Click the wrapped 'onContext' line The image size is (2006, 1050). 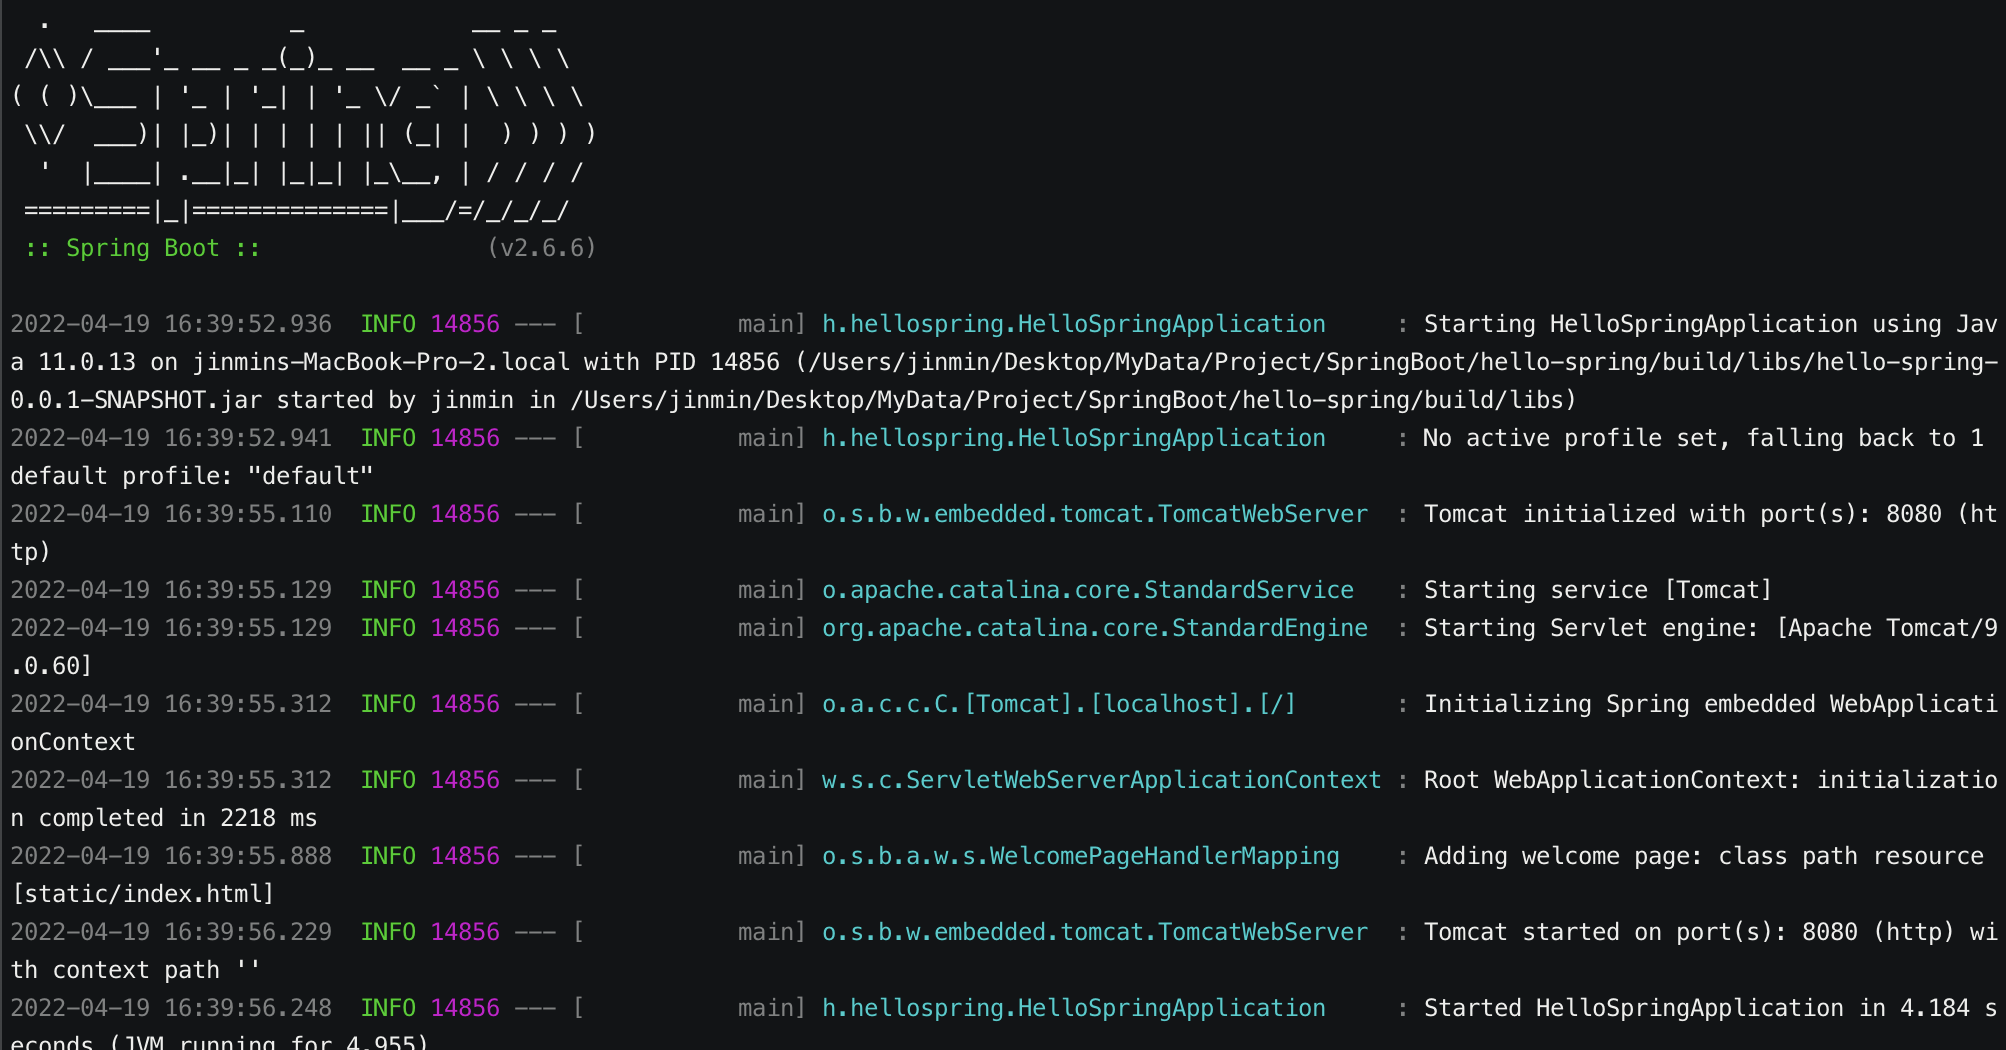point(73,742)
